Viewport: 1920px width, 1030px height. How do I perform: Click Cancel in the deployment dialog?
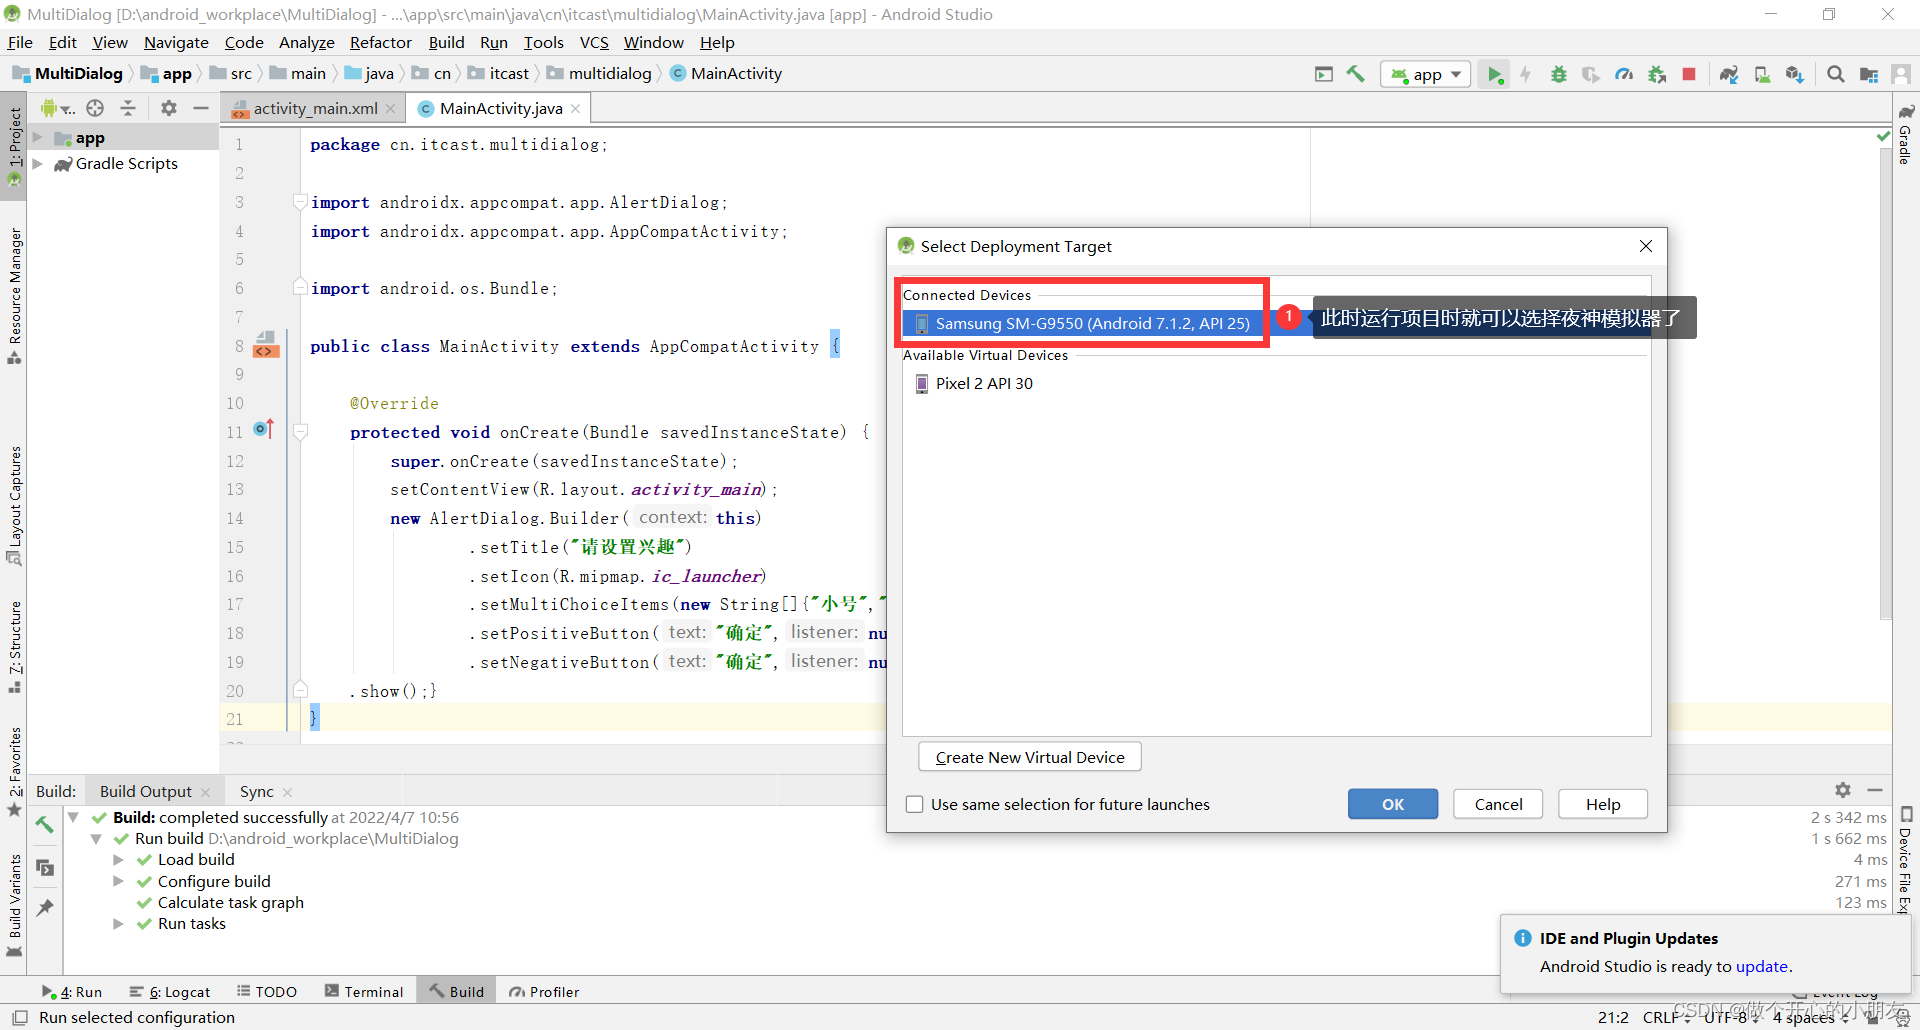click(x=1498, y=804)
